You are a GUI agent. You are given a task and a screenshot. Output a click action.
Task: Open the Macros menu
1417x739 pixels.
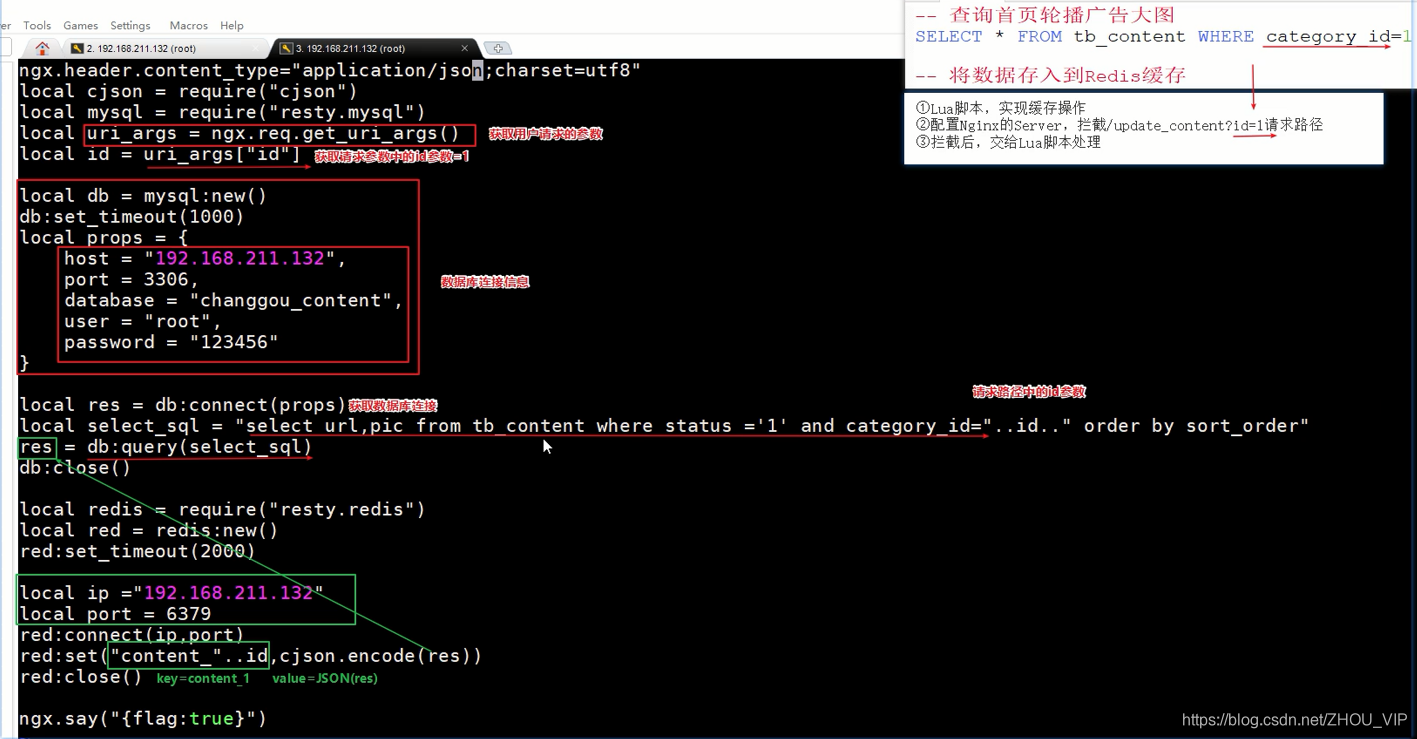pyautogui.click(x=188, y=25)
